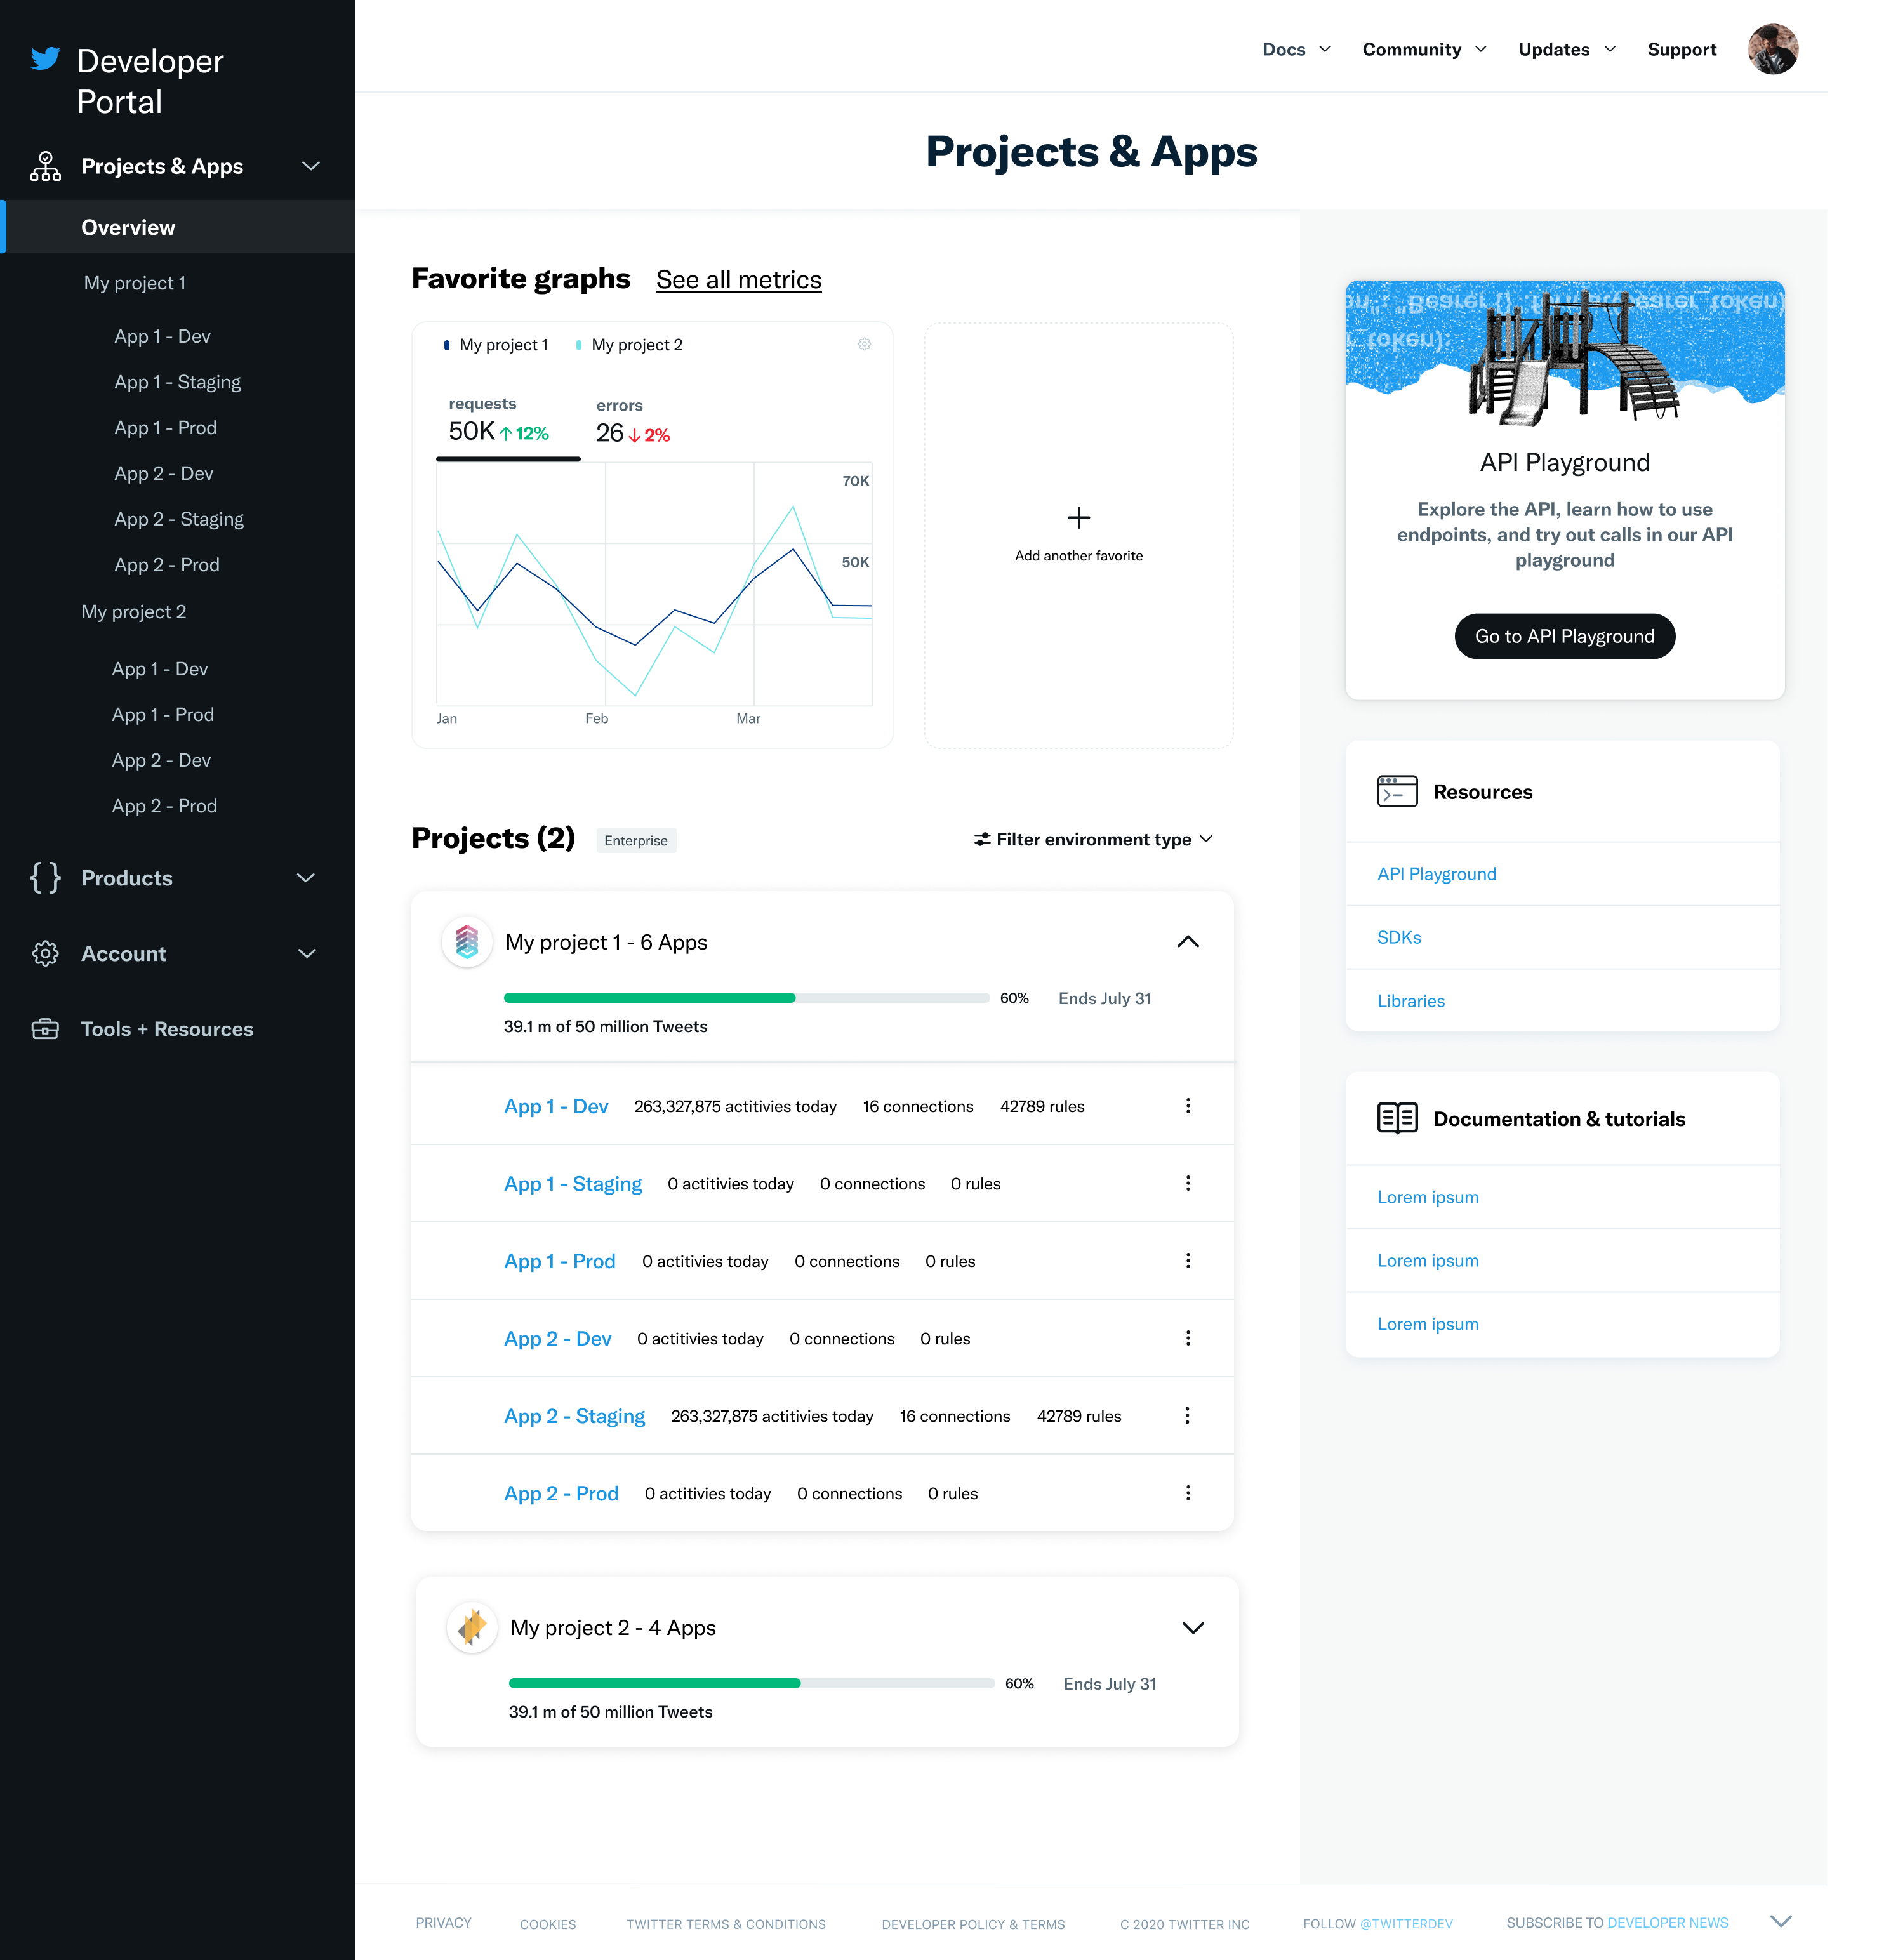Collapse the Projects & Apps sidebar section
Viewport: 1898px width, 1960px height.
311,166
